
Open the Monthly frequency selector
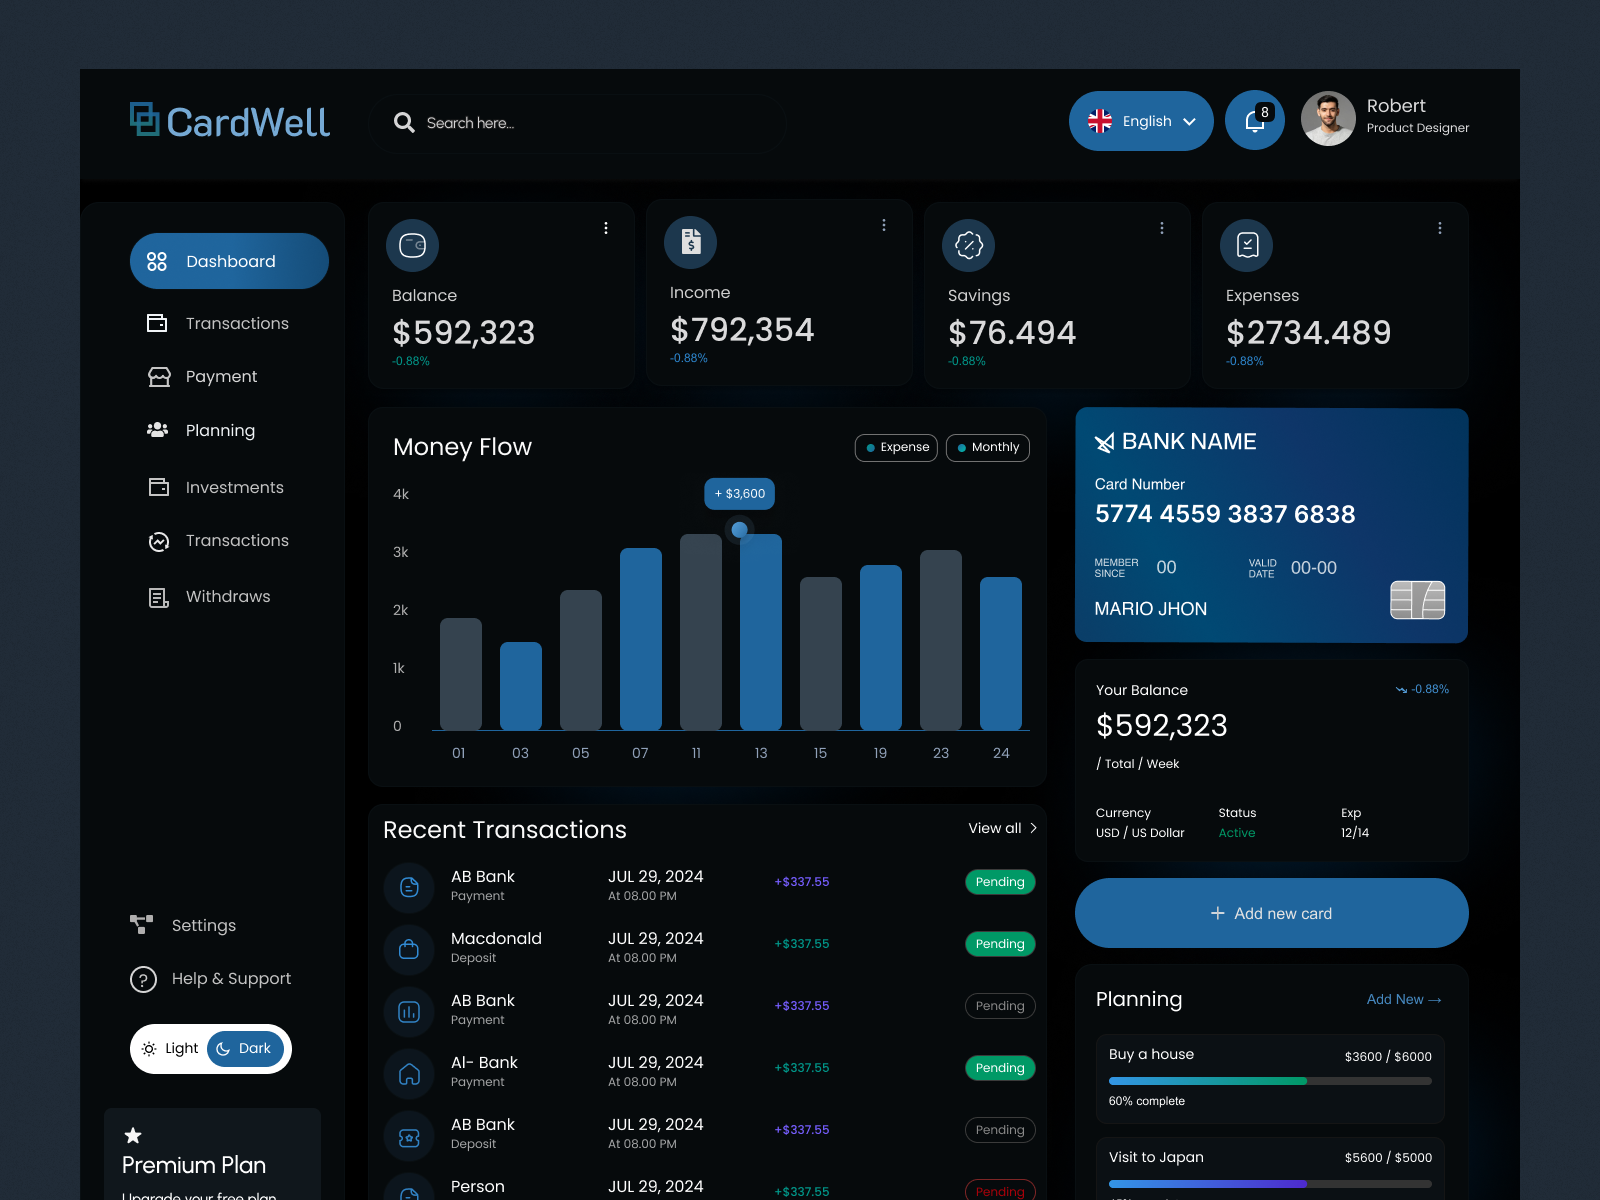[x=988, y=447]
